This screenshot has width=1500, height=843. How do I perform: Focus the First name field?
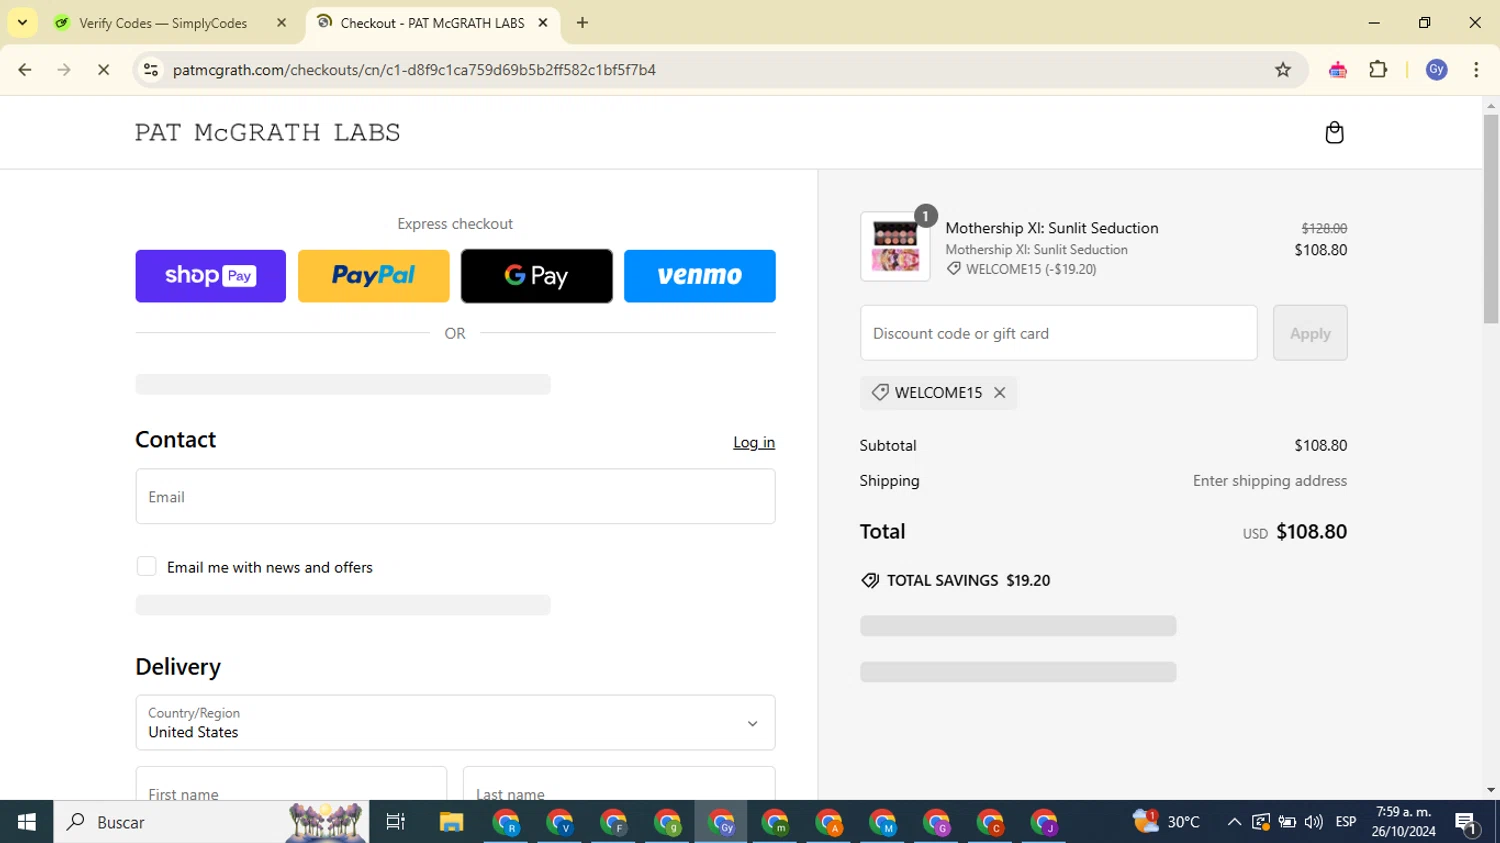coord(291,784)
